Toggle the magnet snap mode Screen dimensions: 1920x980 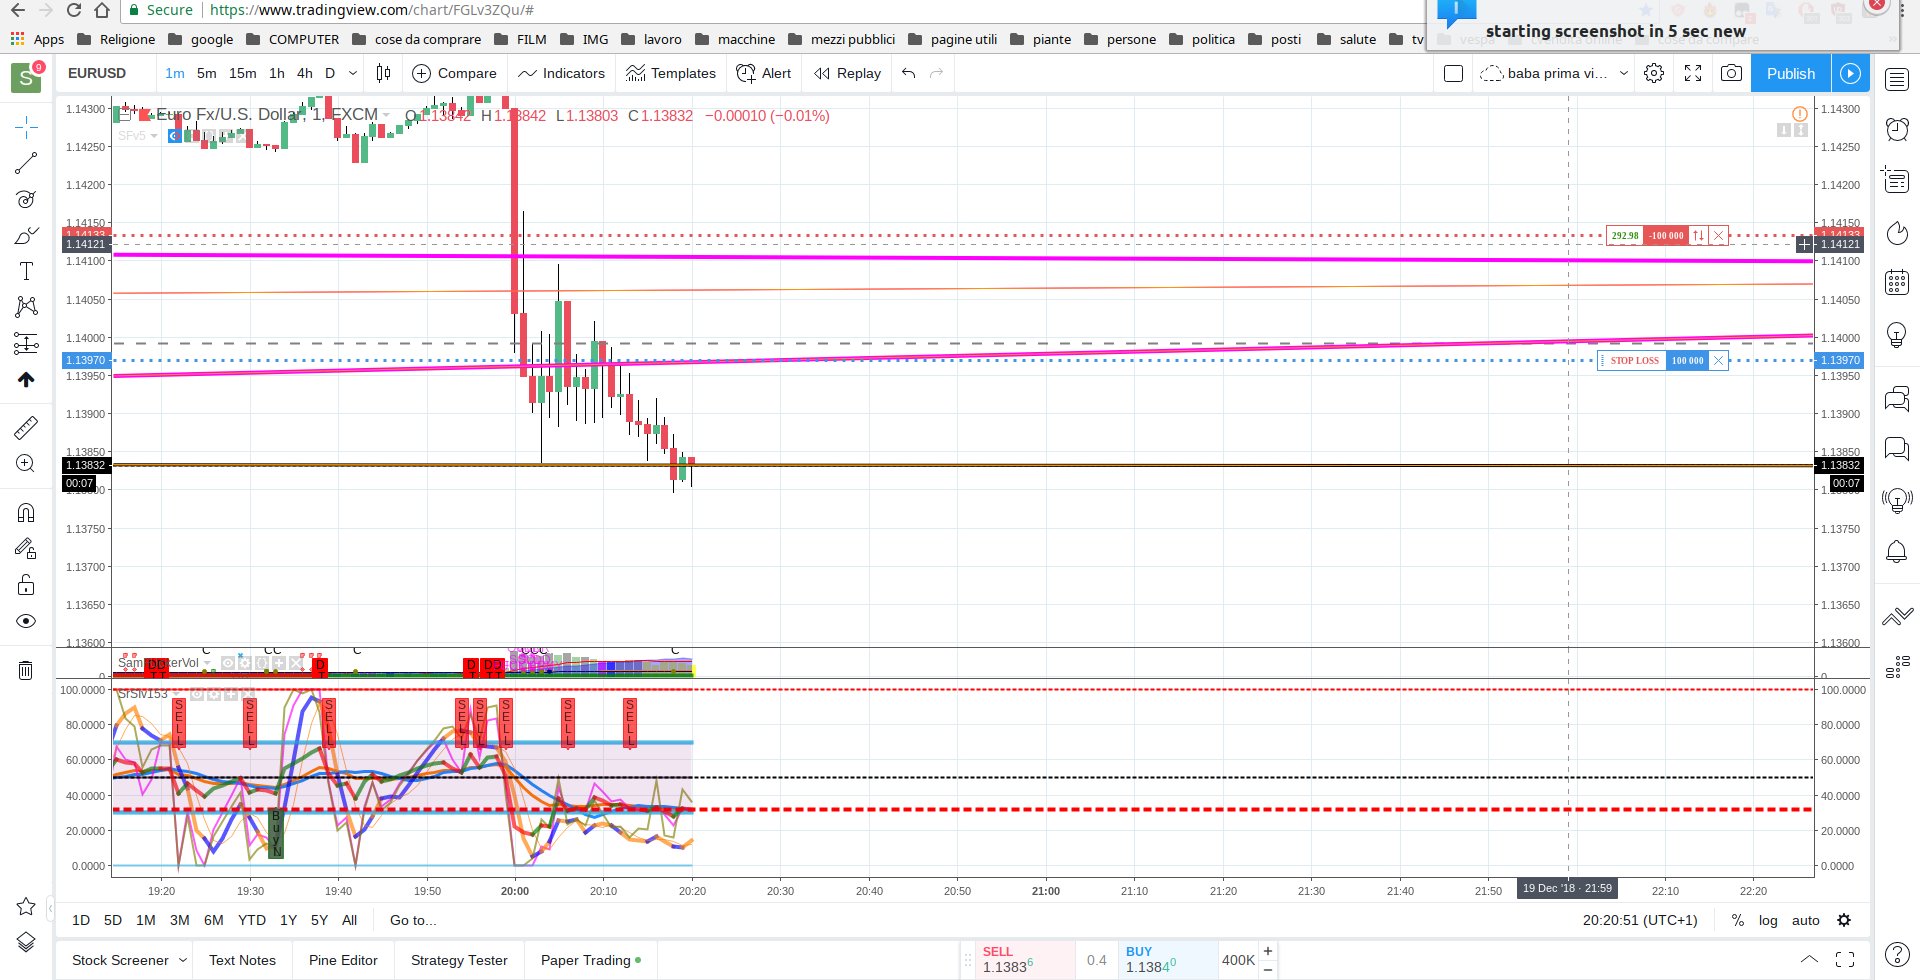click(x=26, y=513)
